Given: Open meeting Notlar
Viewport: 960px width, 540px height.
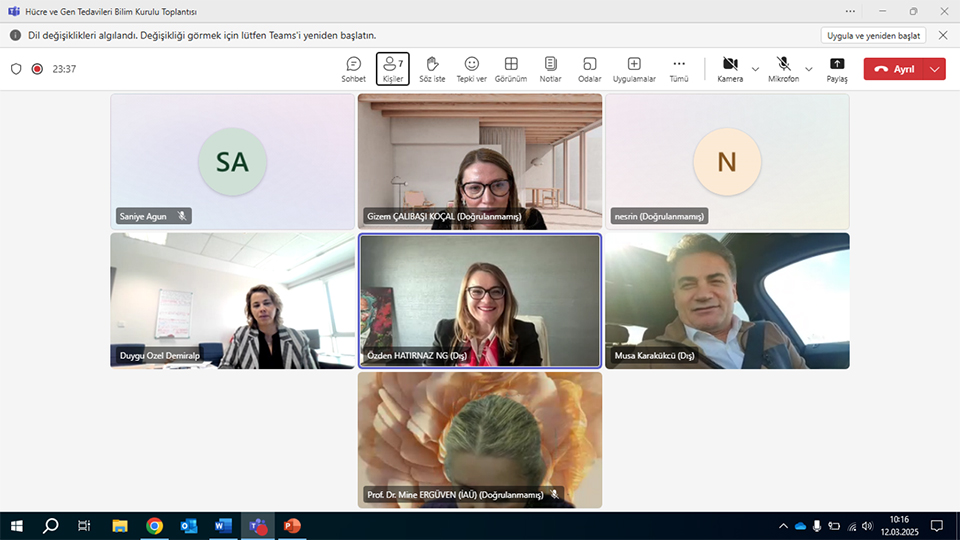Looking at the screenshot, I should point(550,69).
